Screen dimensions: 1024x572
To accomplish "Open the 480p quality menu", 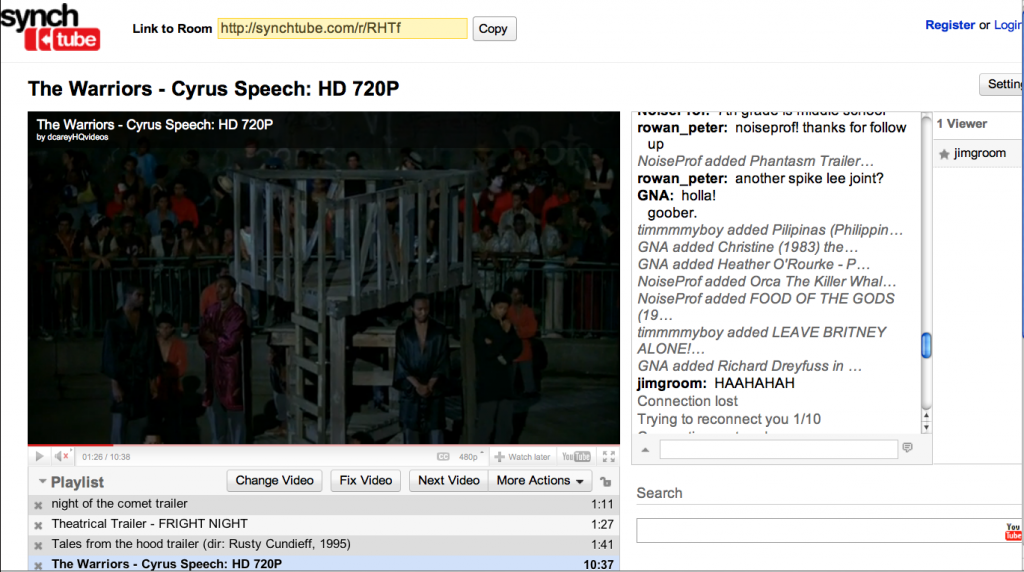I will point(470,456).
